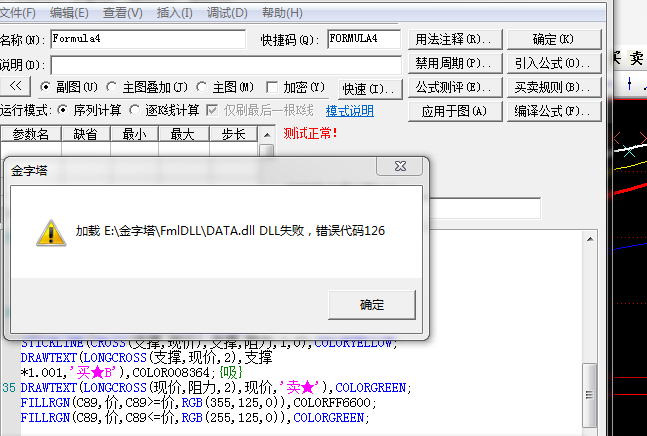The width and height of the screenshot is (647, 436).
Task: Click the 缺省 column header
Action: tap(85, 134)
